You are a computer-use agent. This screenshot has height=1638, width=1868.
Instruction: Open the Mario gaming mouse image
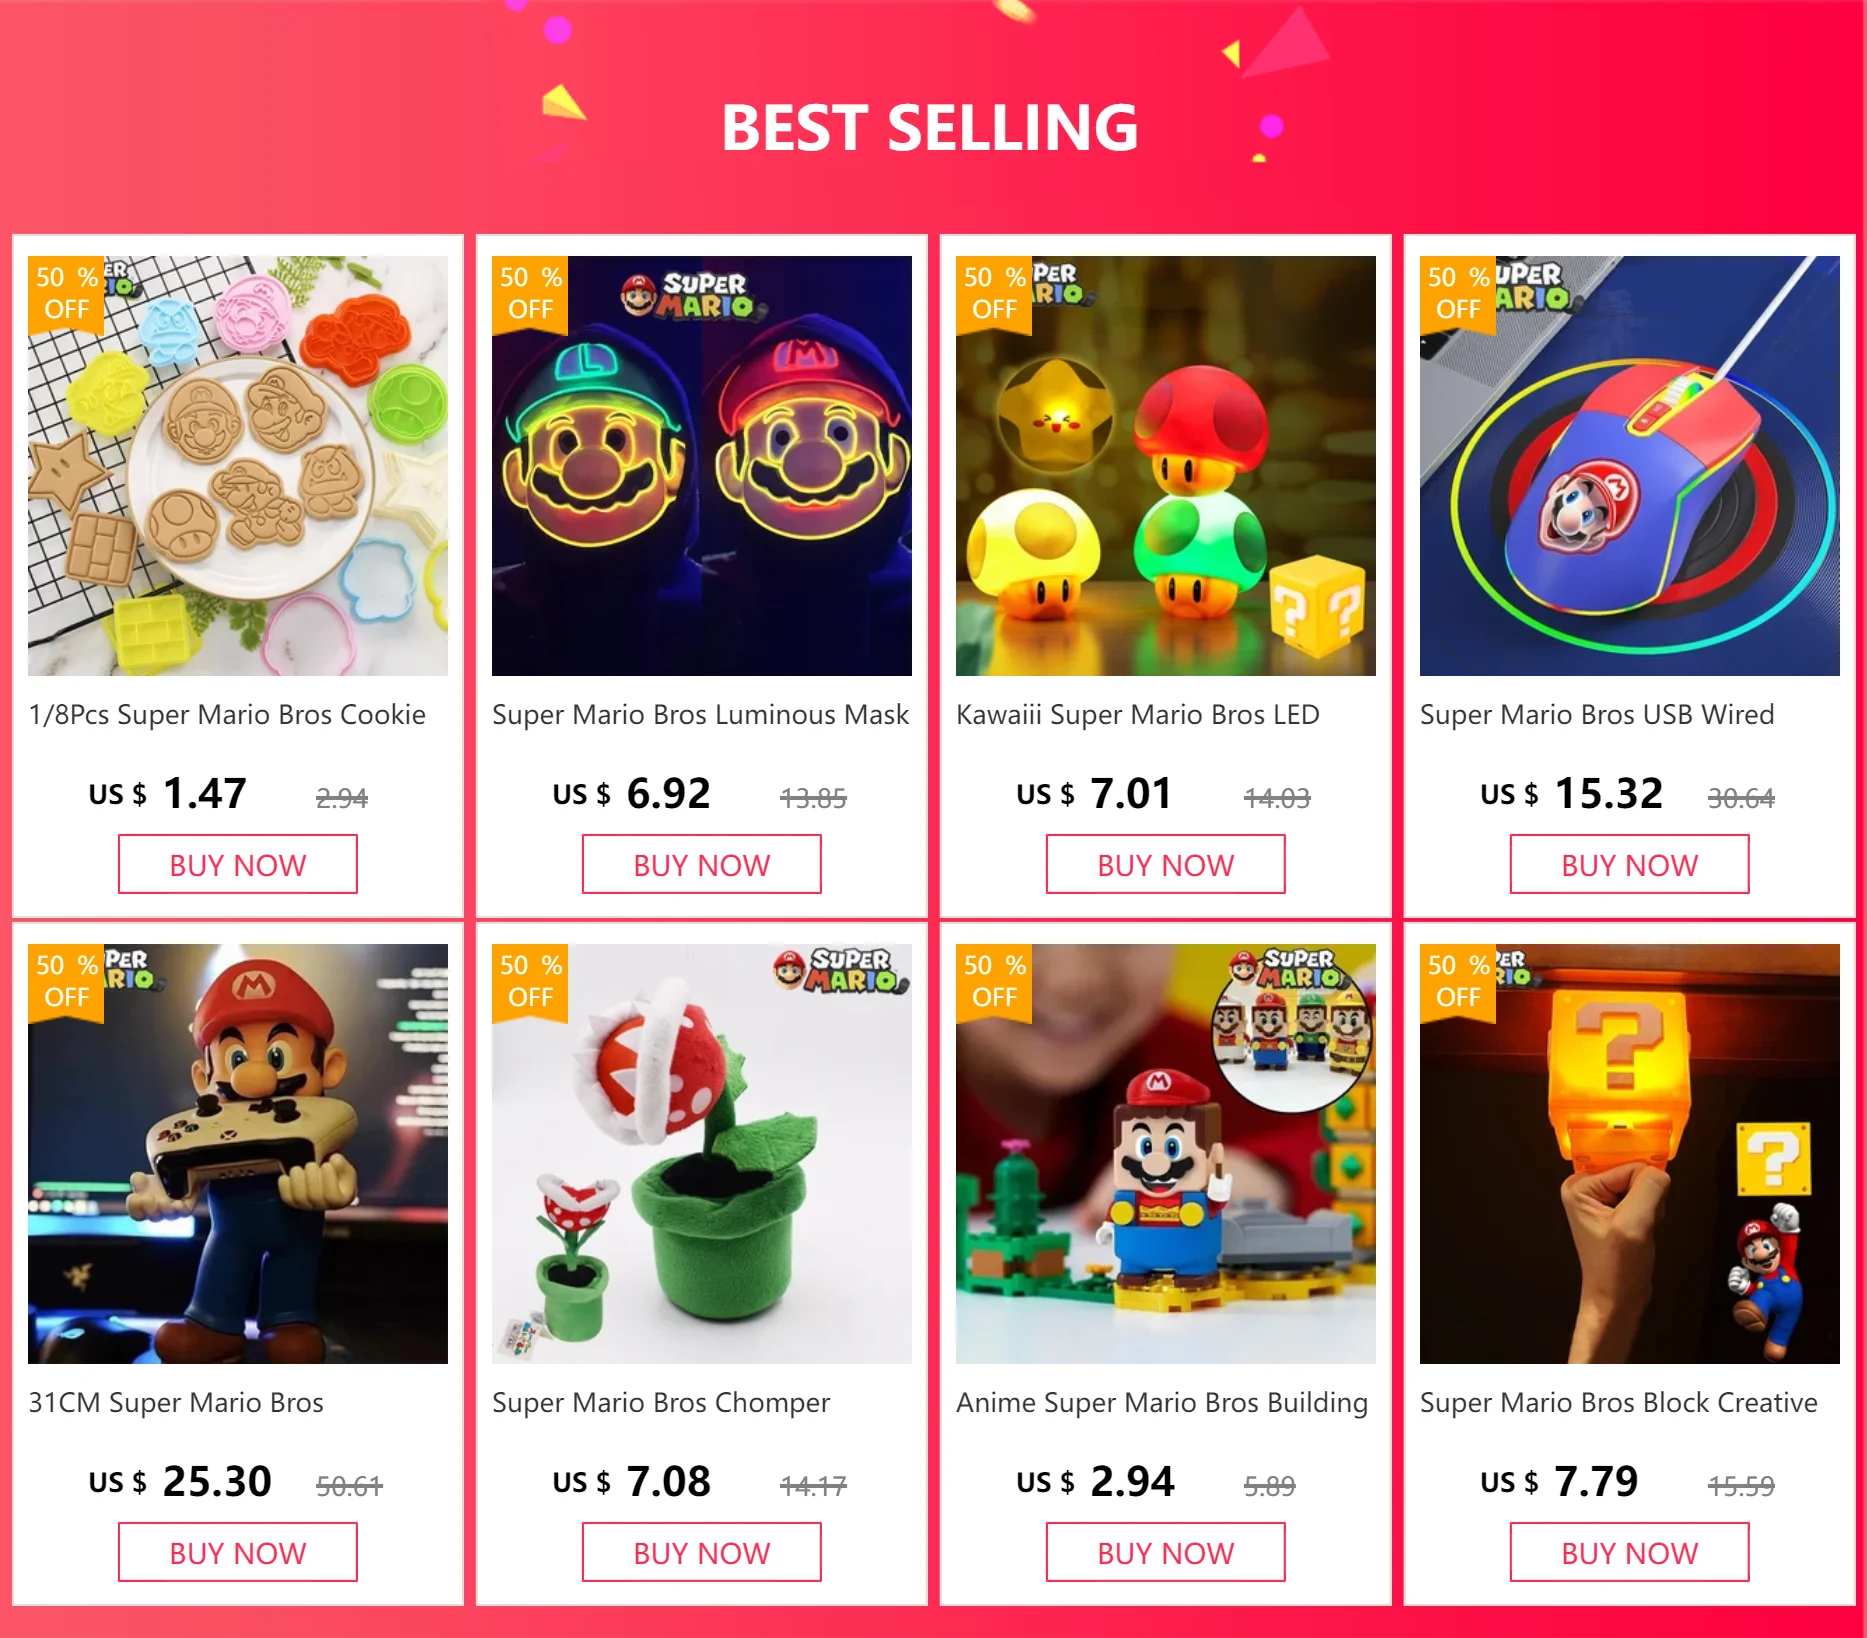1630,466
